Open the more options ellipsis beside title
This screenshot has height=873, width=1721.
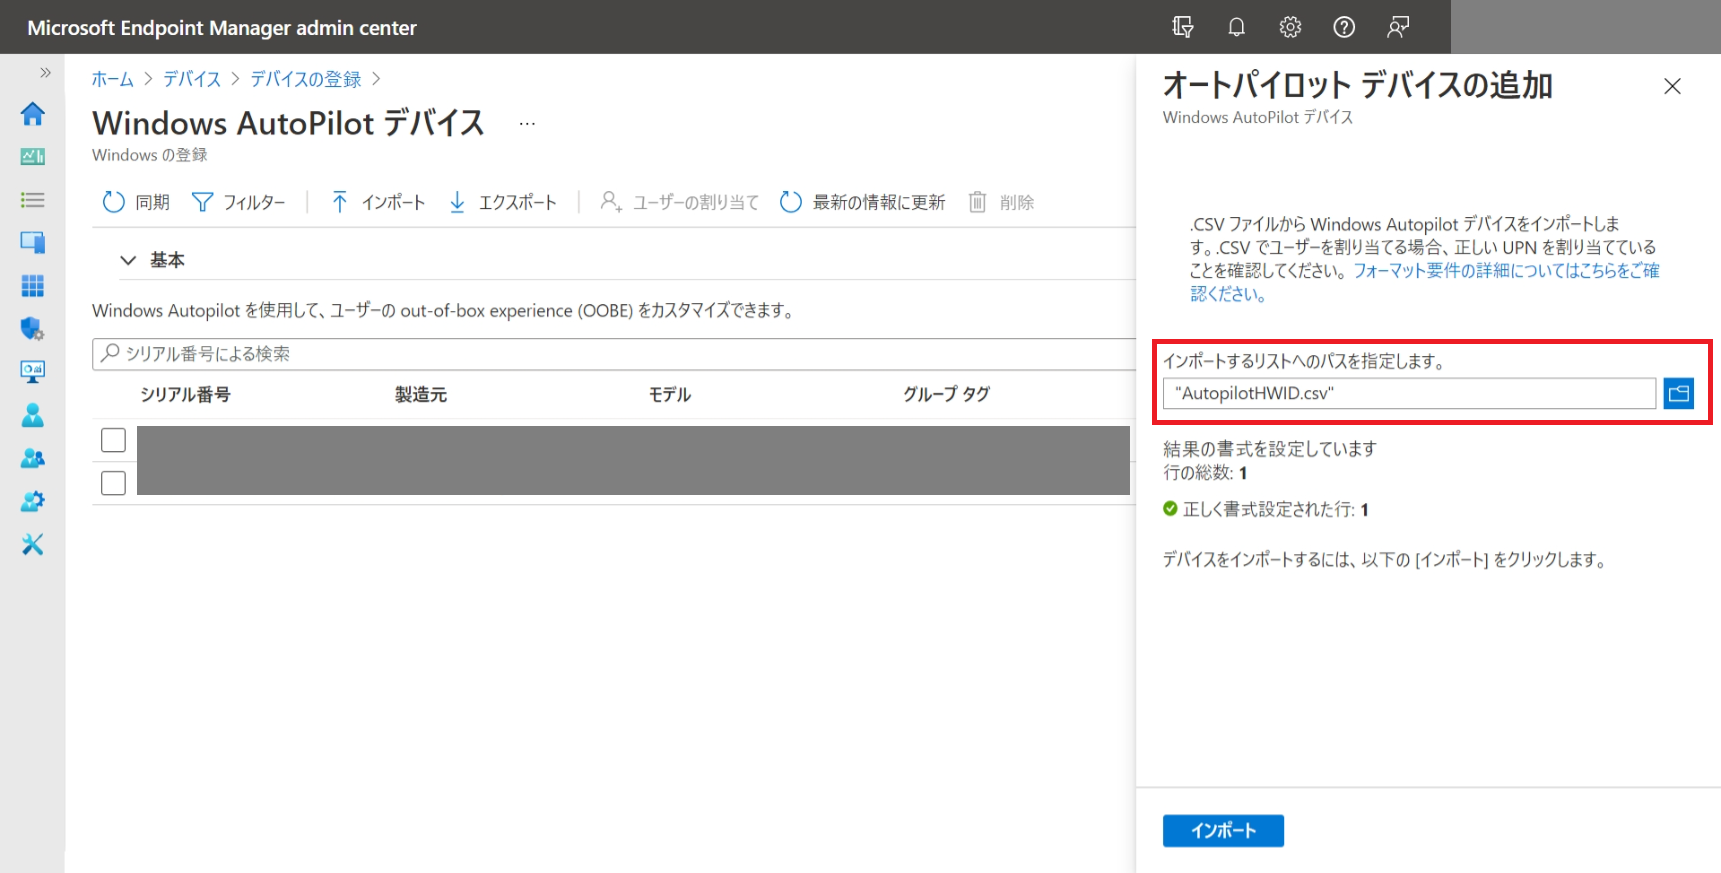527,124
